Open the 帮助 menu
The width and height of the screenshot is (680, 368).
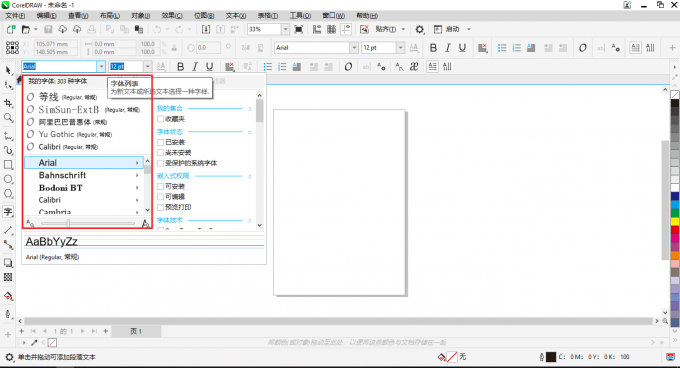[x=367, y=16]
